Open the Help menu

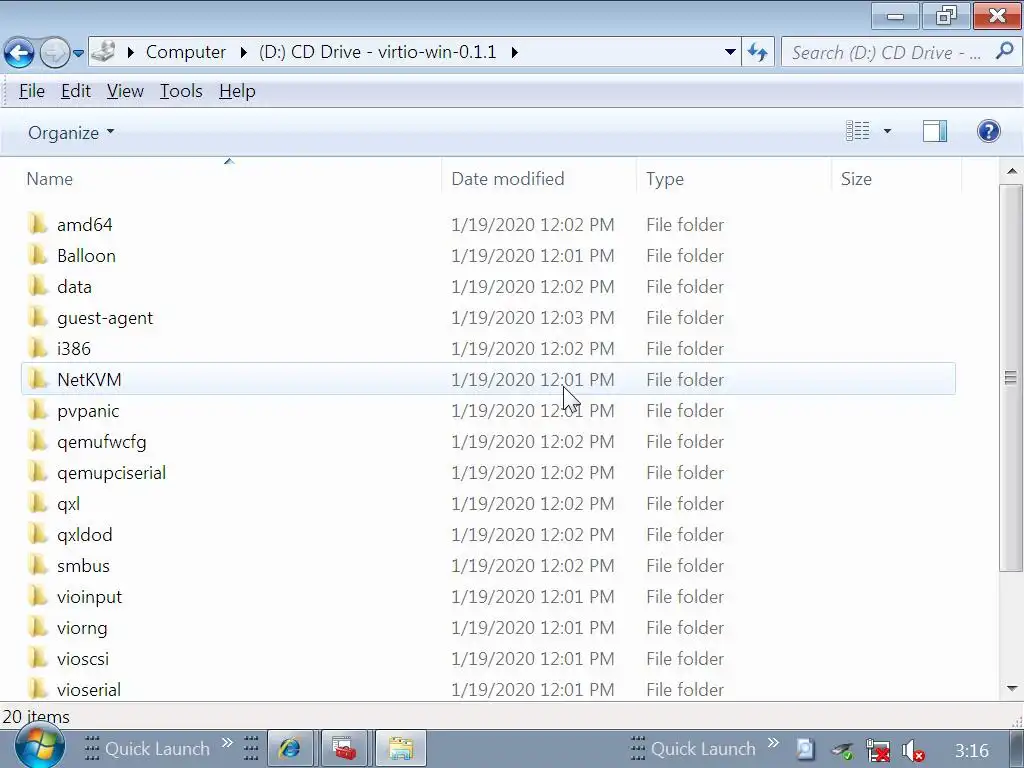click(237, 91)
